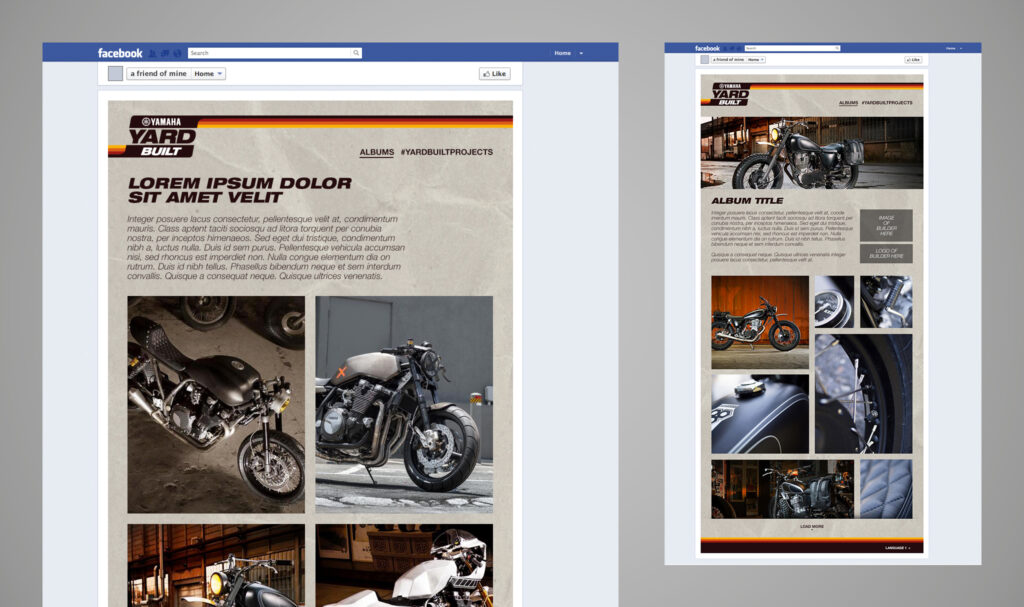Select #YARDBUILTPROJECTS tab in left page

[446, 152]
